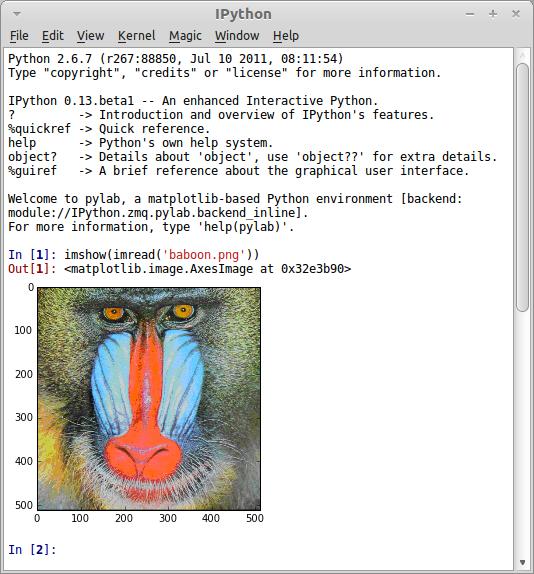Open the Help menu

[x=286, y=36]
